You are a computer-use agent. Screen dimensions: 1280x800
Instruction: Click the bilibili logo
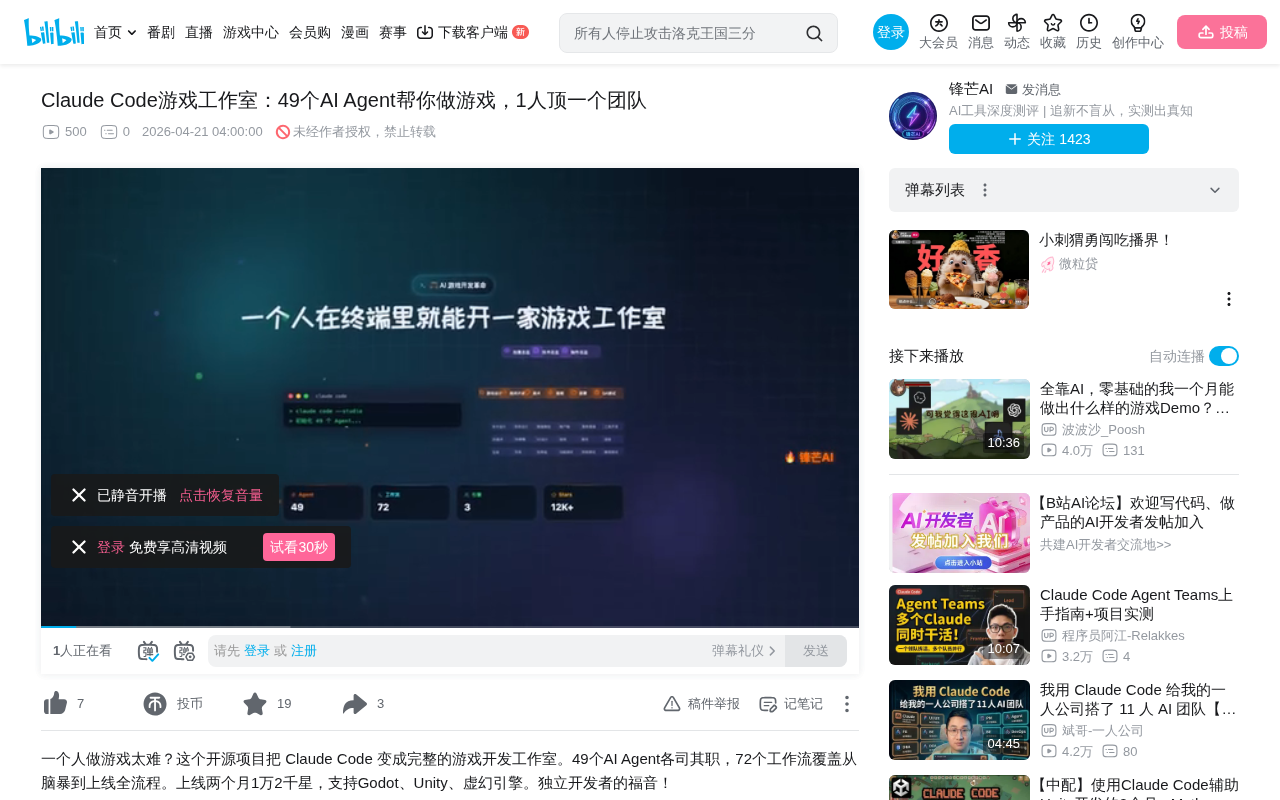tap(54, 32)
